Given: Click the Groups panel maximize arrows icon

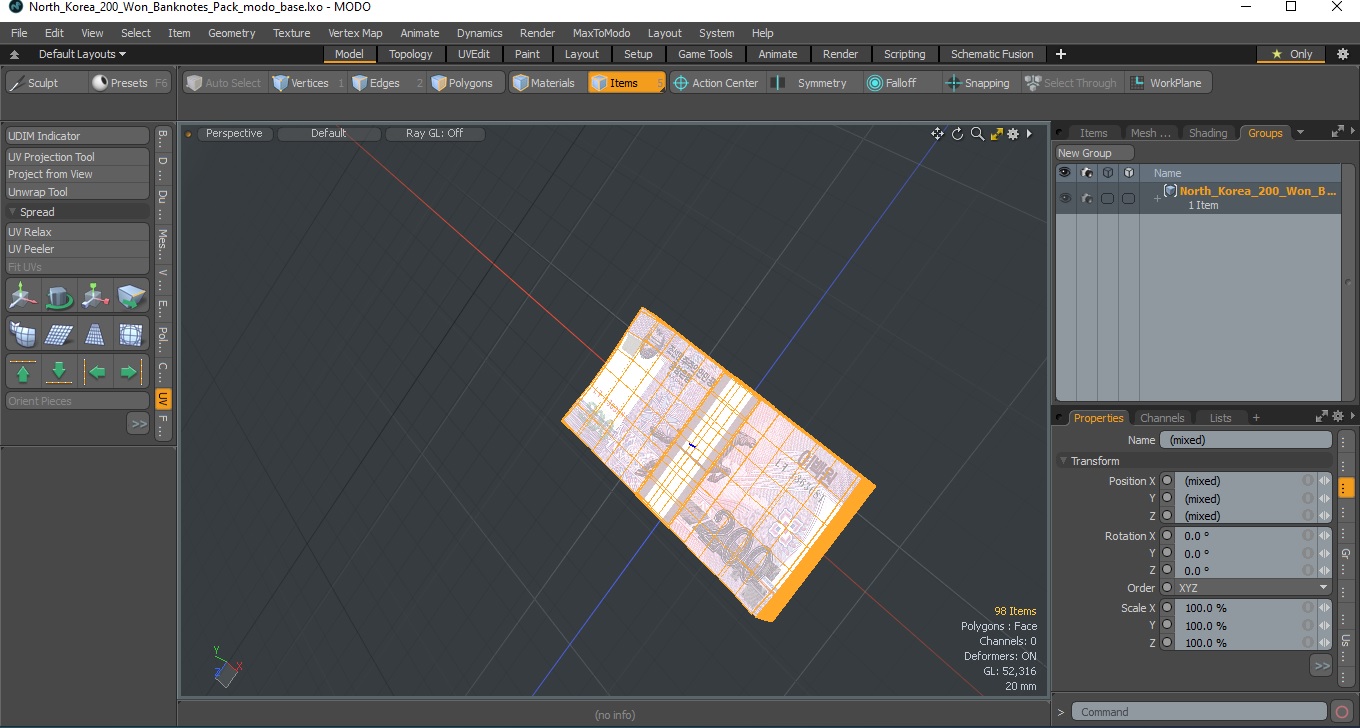Looking at the screenshot, I should click(x=1337, y=132).
